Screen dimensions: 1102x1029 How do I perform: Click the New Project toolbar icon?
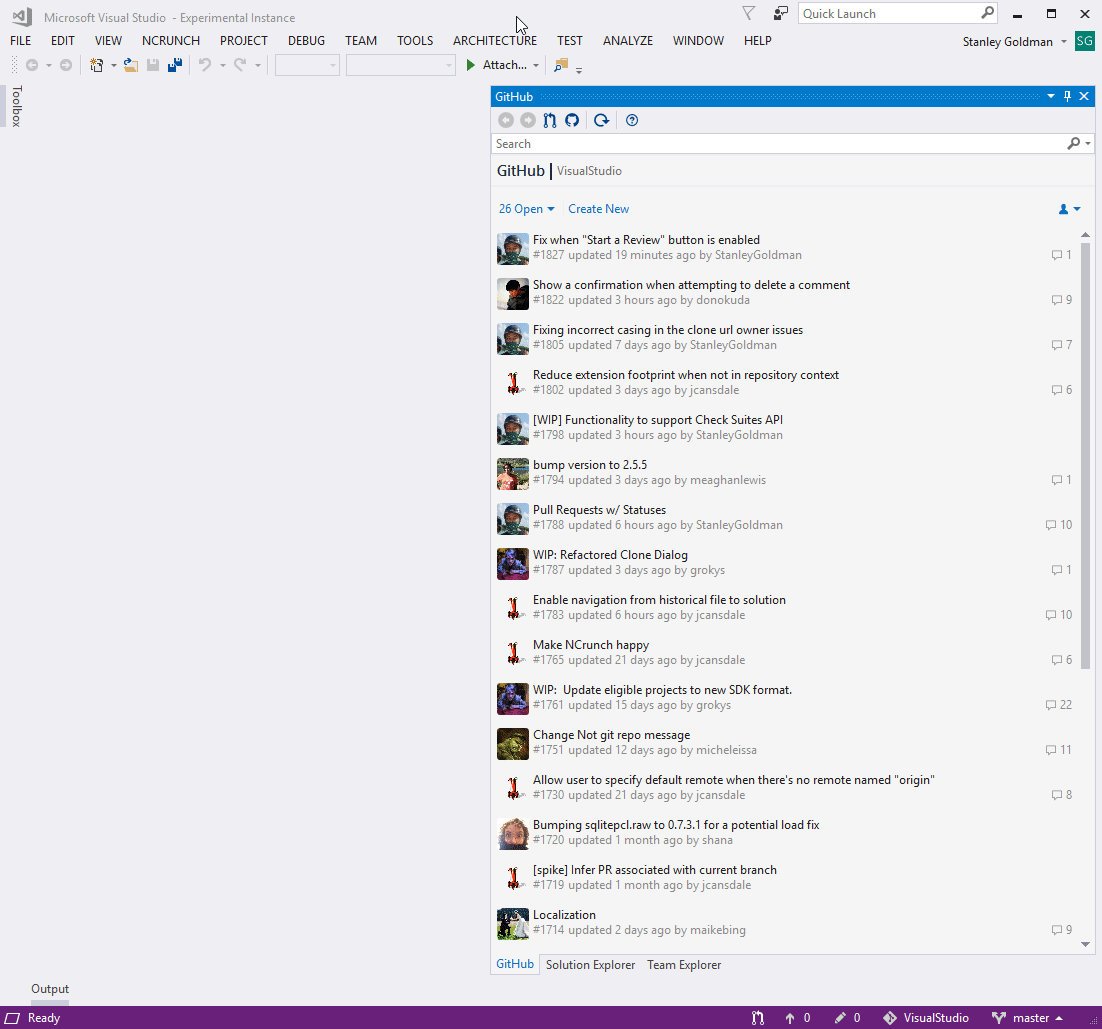(96, 65)
